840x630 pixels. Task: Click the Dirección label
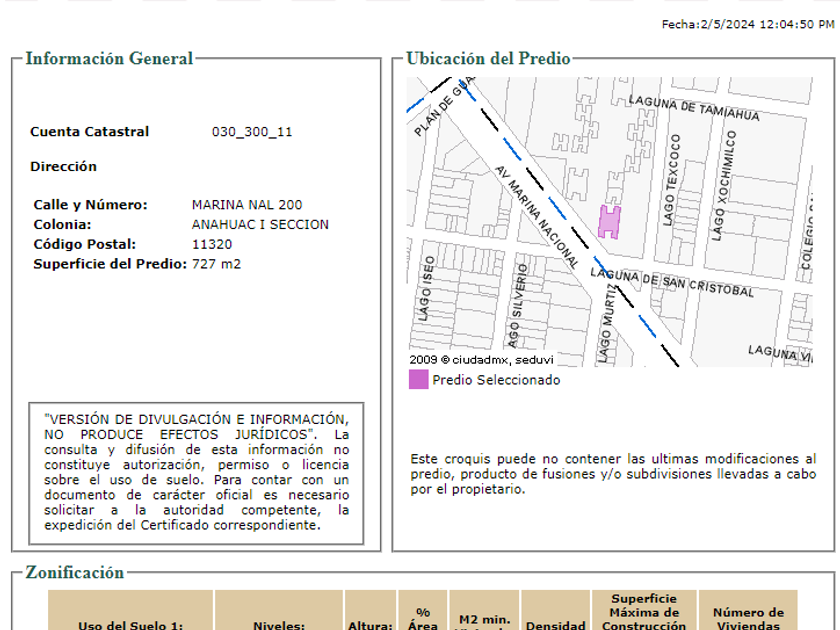pos(63,167)
